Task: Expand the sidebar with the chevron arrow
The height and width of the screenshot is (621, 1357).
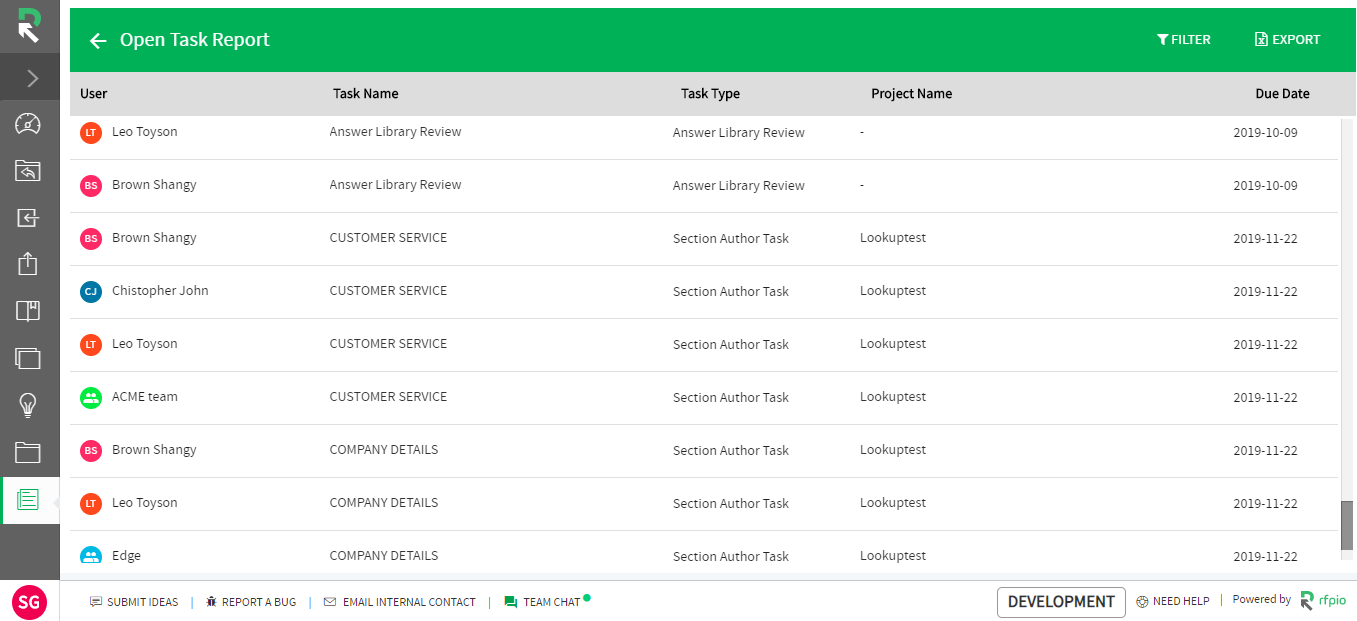Action: click(32, 78)
